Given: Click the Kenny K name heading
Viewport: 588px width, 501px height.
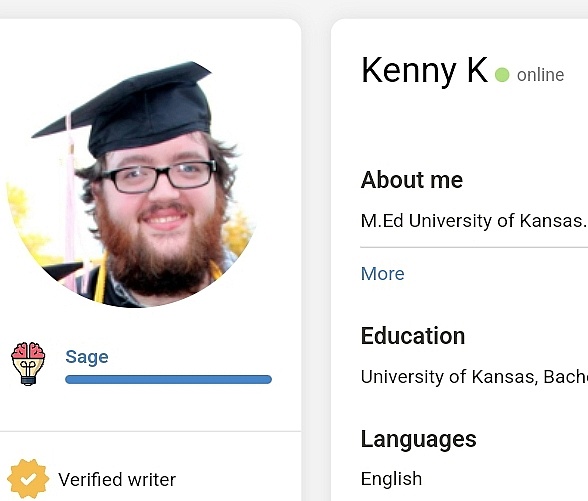Looking at the screenshot, I should 424,71.
